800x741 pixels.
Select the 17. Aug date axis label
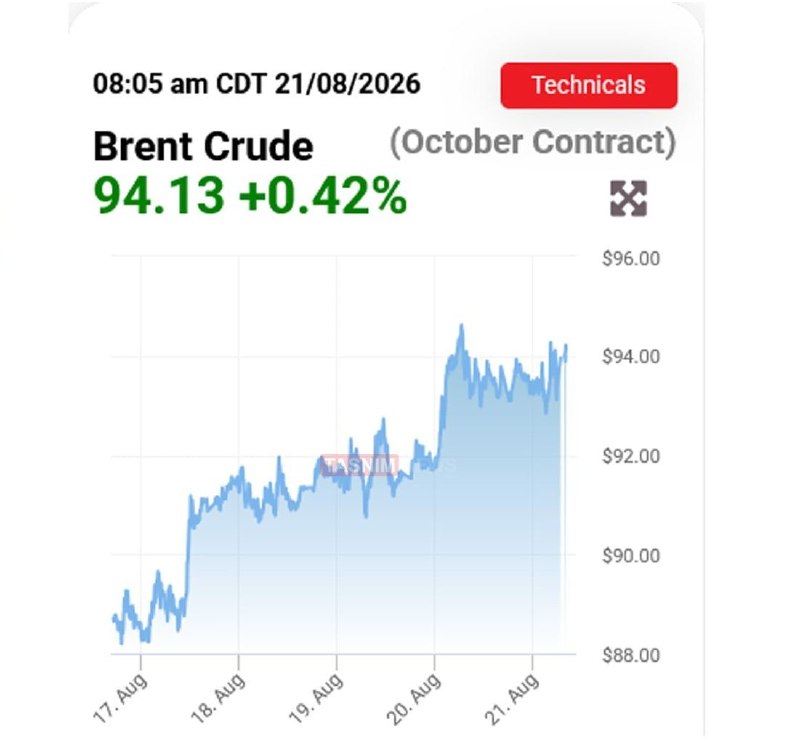121,698
